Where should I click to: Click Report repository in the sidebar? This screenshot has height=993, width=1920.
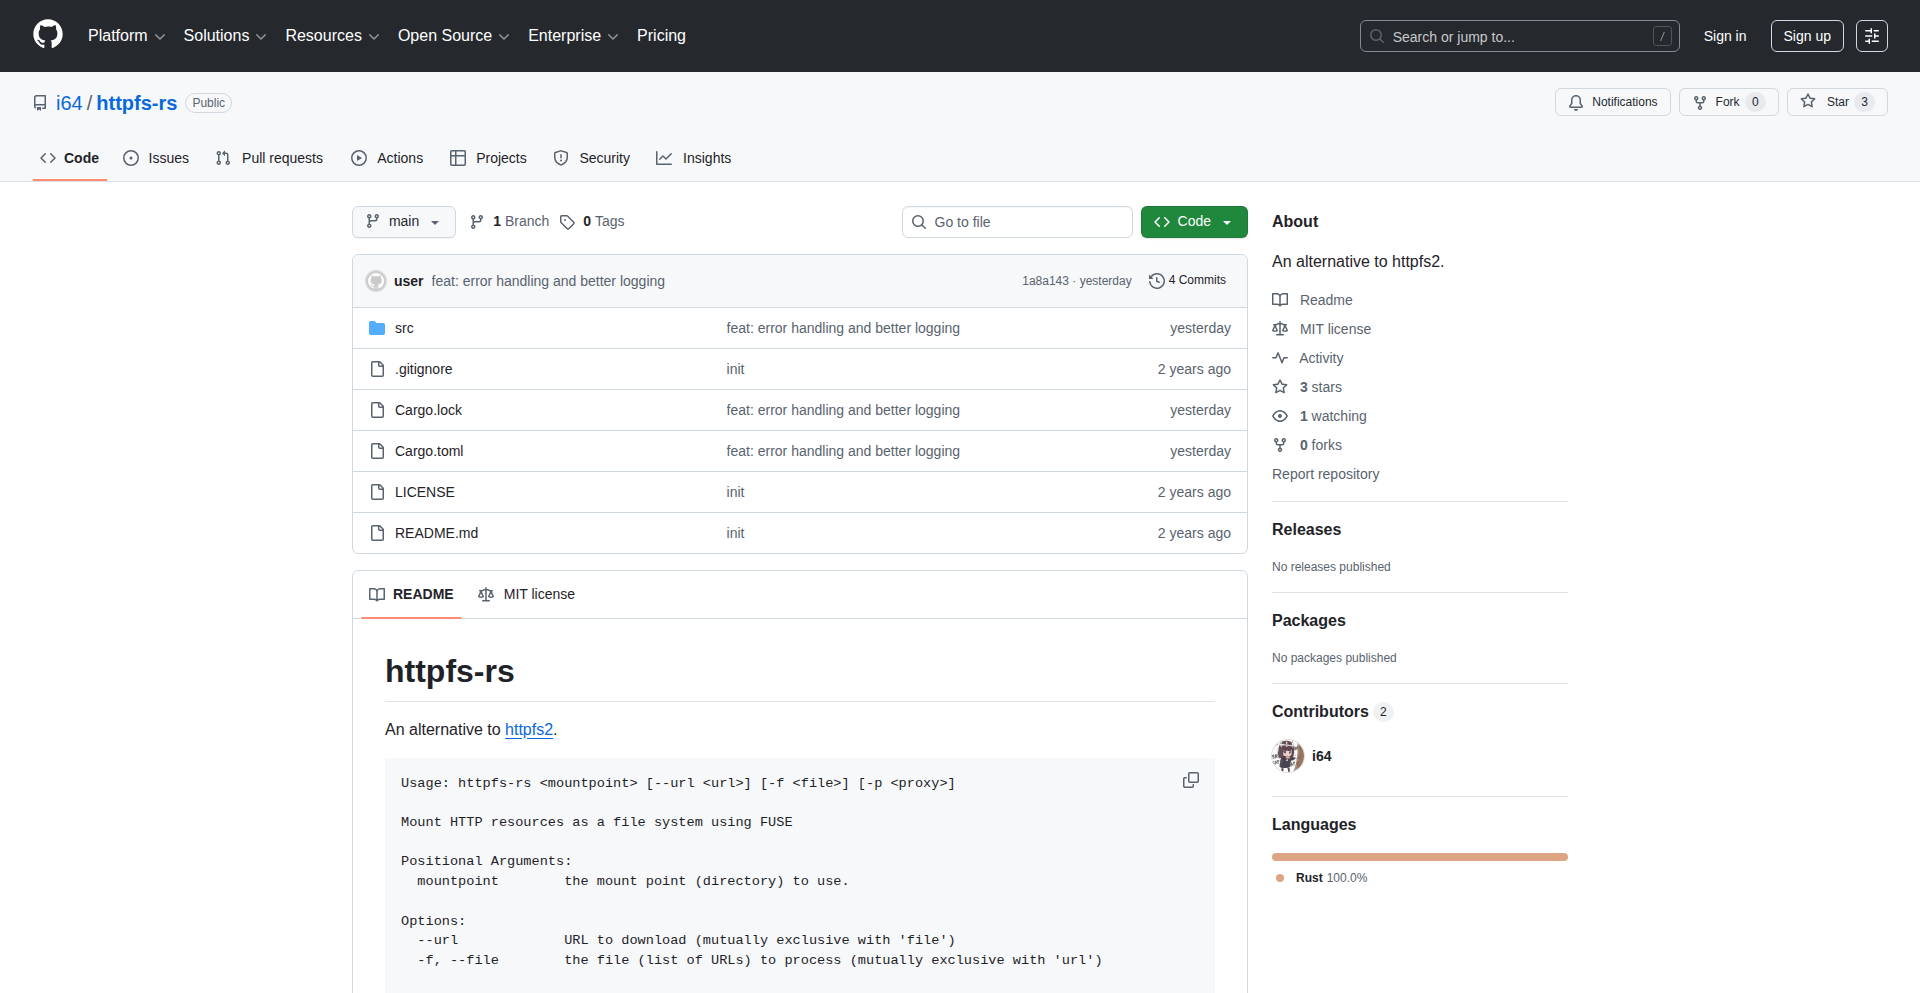[1325, 474]
